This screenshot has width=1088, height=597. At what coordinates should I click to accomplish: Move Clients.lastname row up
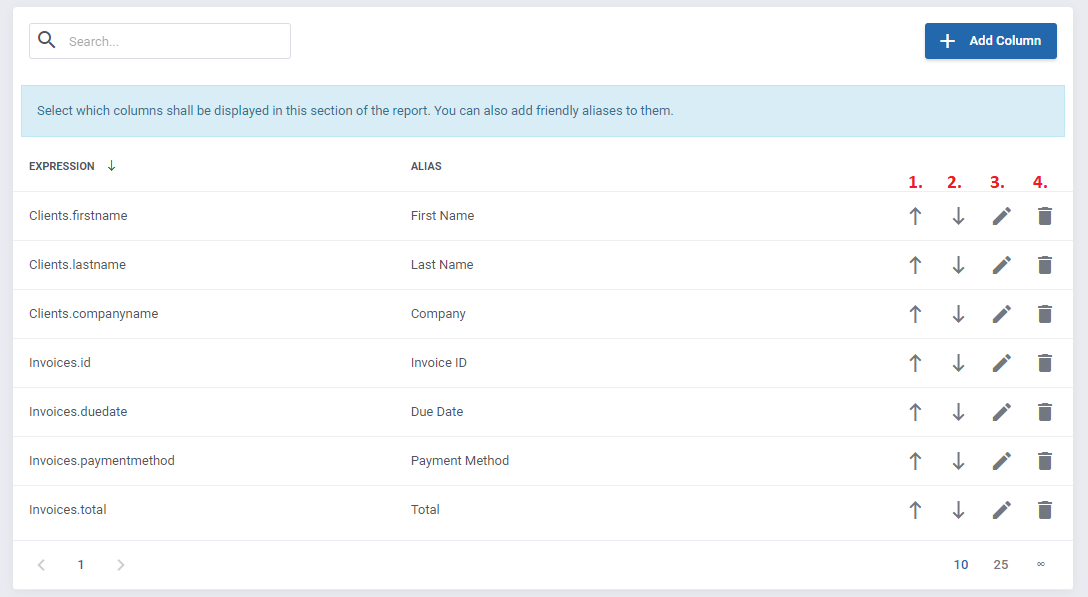915,265
